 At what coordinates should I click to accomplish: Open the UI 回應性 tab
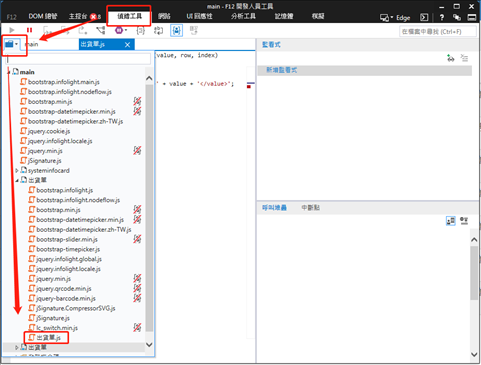point(199,16)
